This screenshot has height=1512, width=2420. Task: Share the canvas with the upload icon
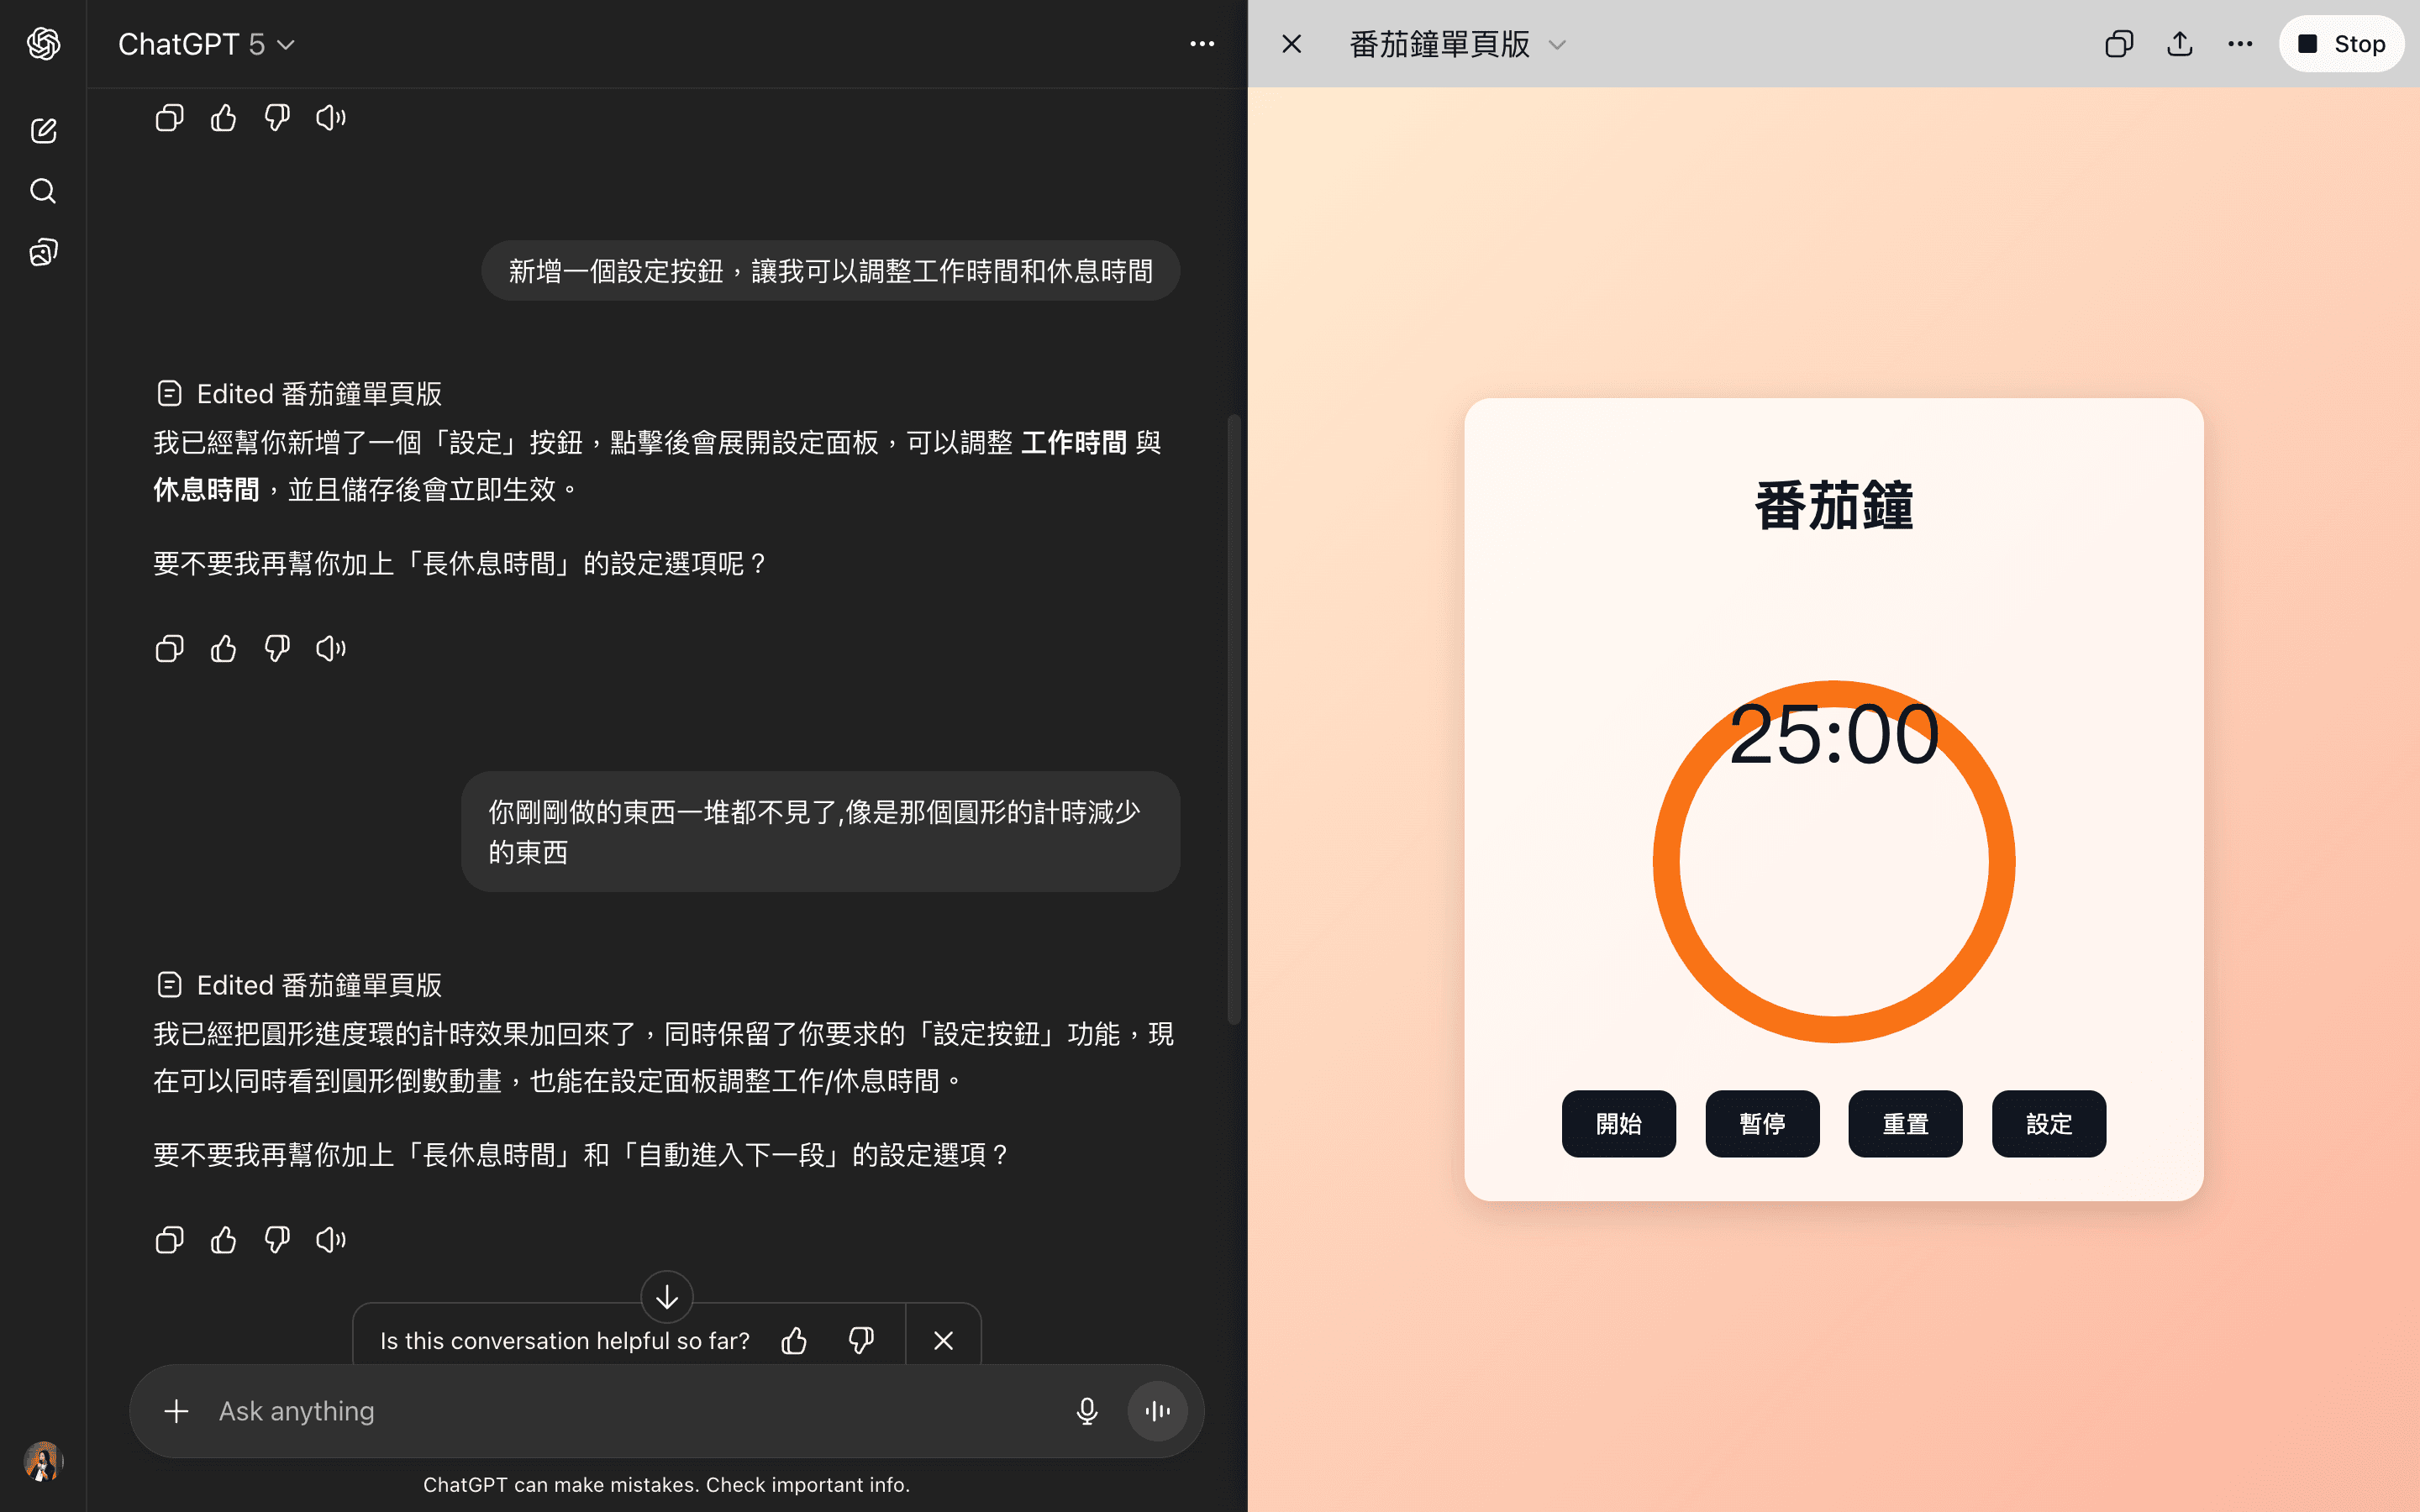click(x=2180, y=44)
